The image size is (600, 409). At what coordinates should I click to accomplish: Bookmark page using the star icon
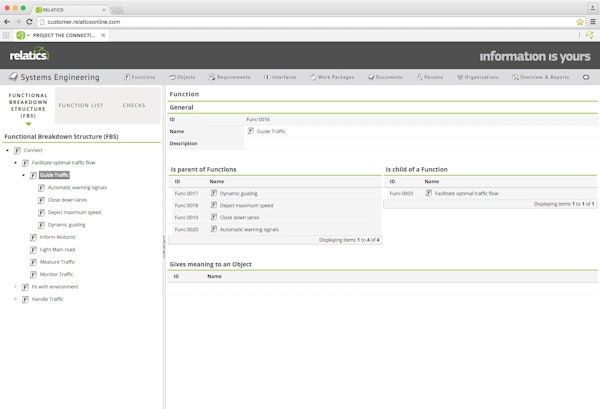click(x=580, y=22)
